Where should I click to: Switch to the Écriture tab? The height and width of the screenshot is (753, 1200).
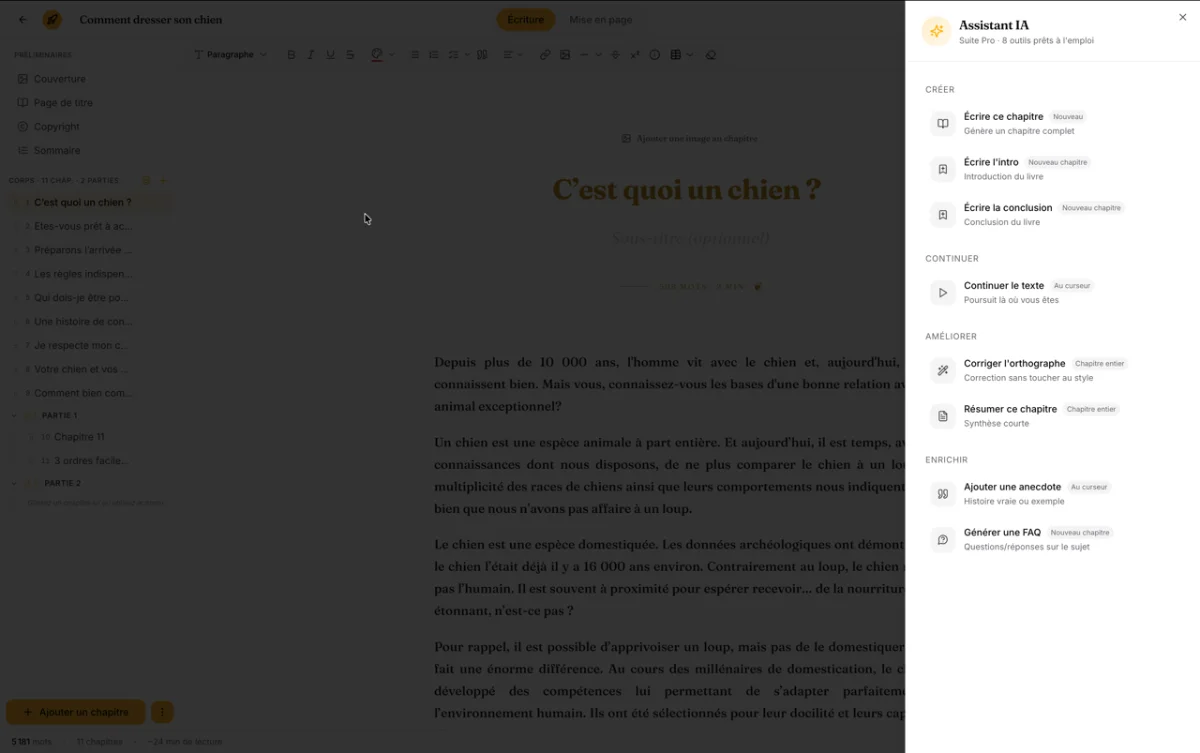(x=526, y=20)
